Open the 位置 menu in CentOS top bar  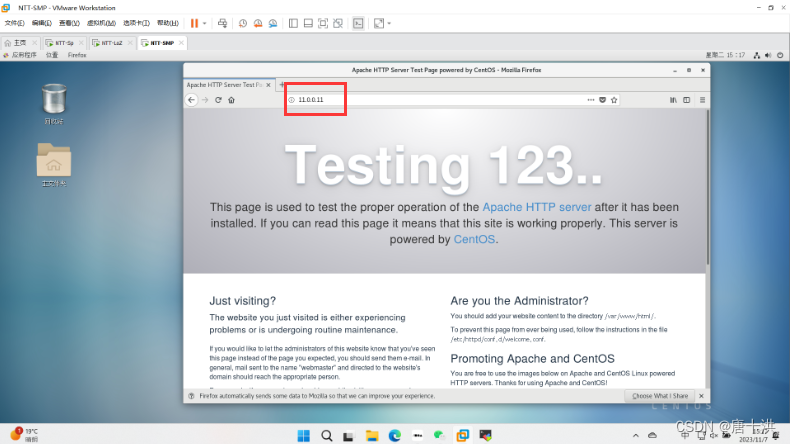click(52, 55)
